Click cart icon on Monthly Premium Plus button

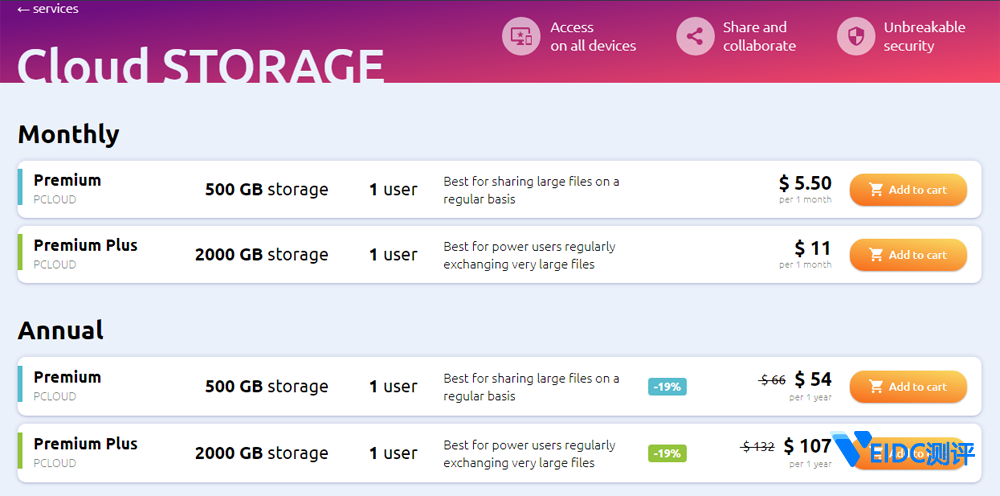point(876,255)
